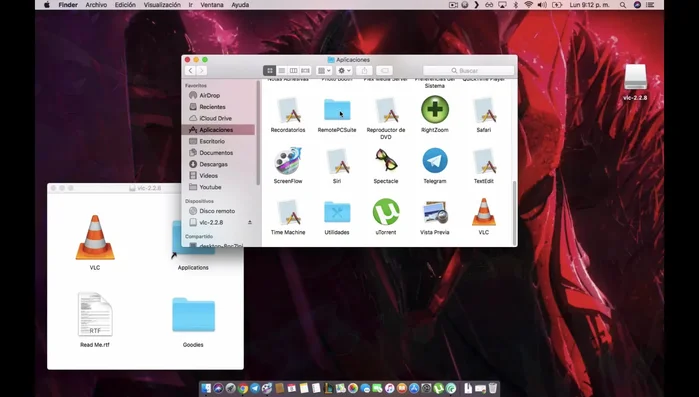Open the Ayuda menu
Viewport: 699px width, 397px height.
(x=240, y=5)
